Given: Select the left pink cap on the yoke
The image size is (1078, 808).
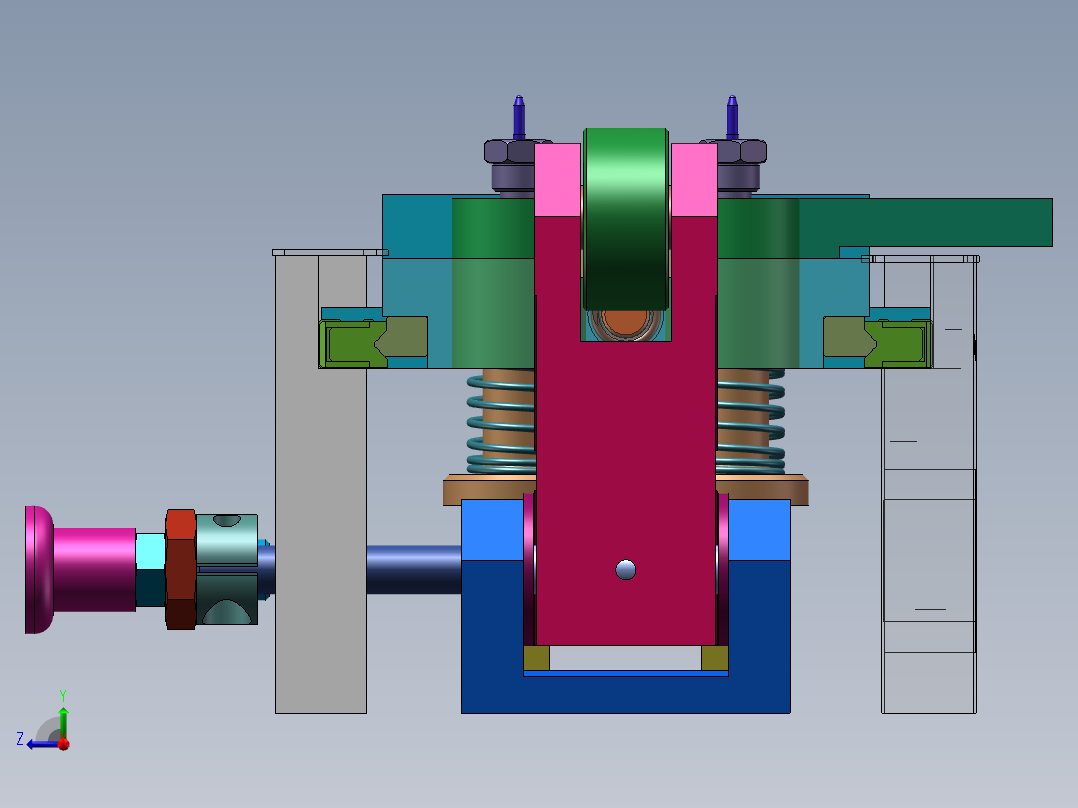Looking at the screenshot, I should pos(558,179).
